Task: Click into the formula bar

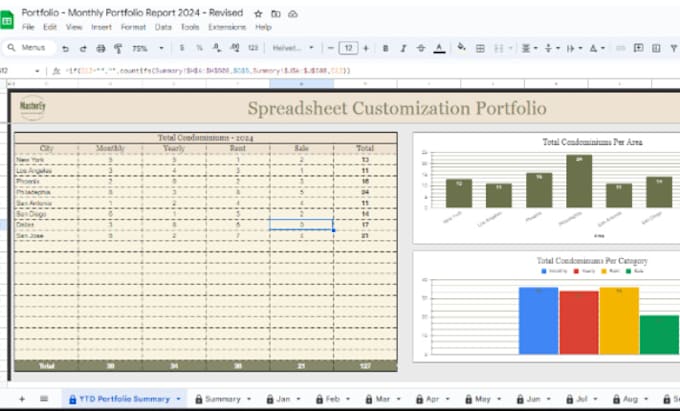Action: [369, 71]
